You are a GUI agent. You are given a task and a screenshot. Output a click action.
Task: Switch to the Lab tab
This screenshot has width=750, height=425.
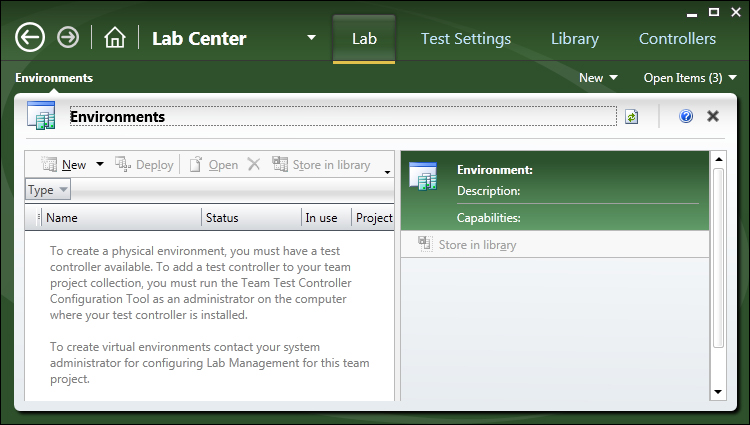coord(364,39)
